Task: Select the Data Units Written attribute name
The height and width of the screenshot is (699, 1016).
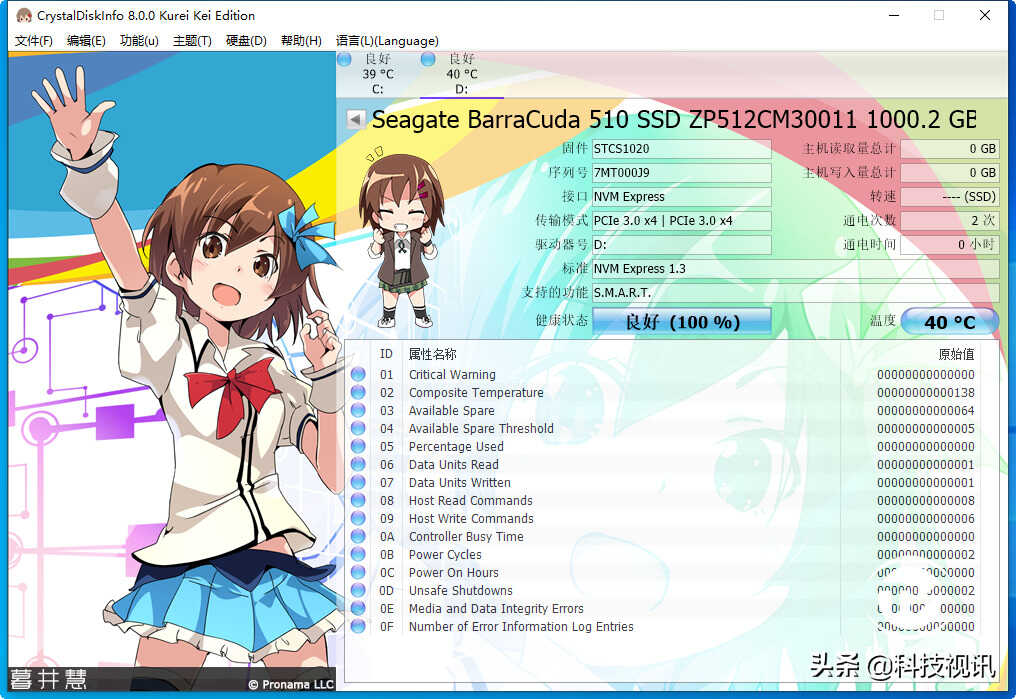Action: click(459, 483)
